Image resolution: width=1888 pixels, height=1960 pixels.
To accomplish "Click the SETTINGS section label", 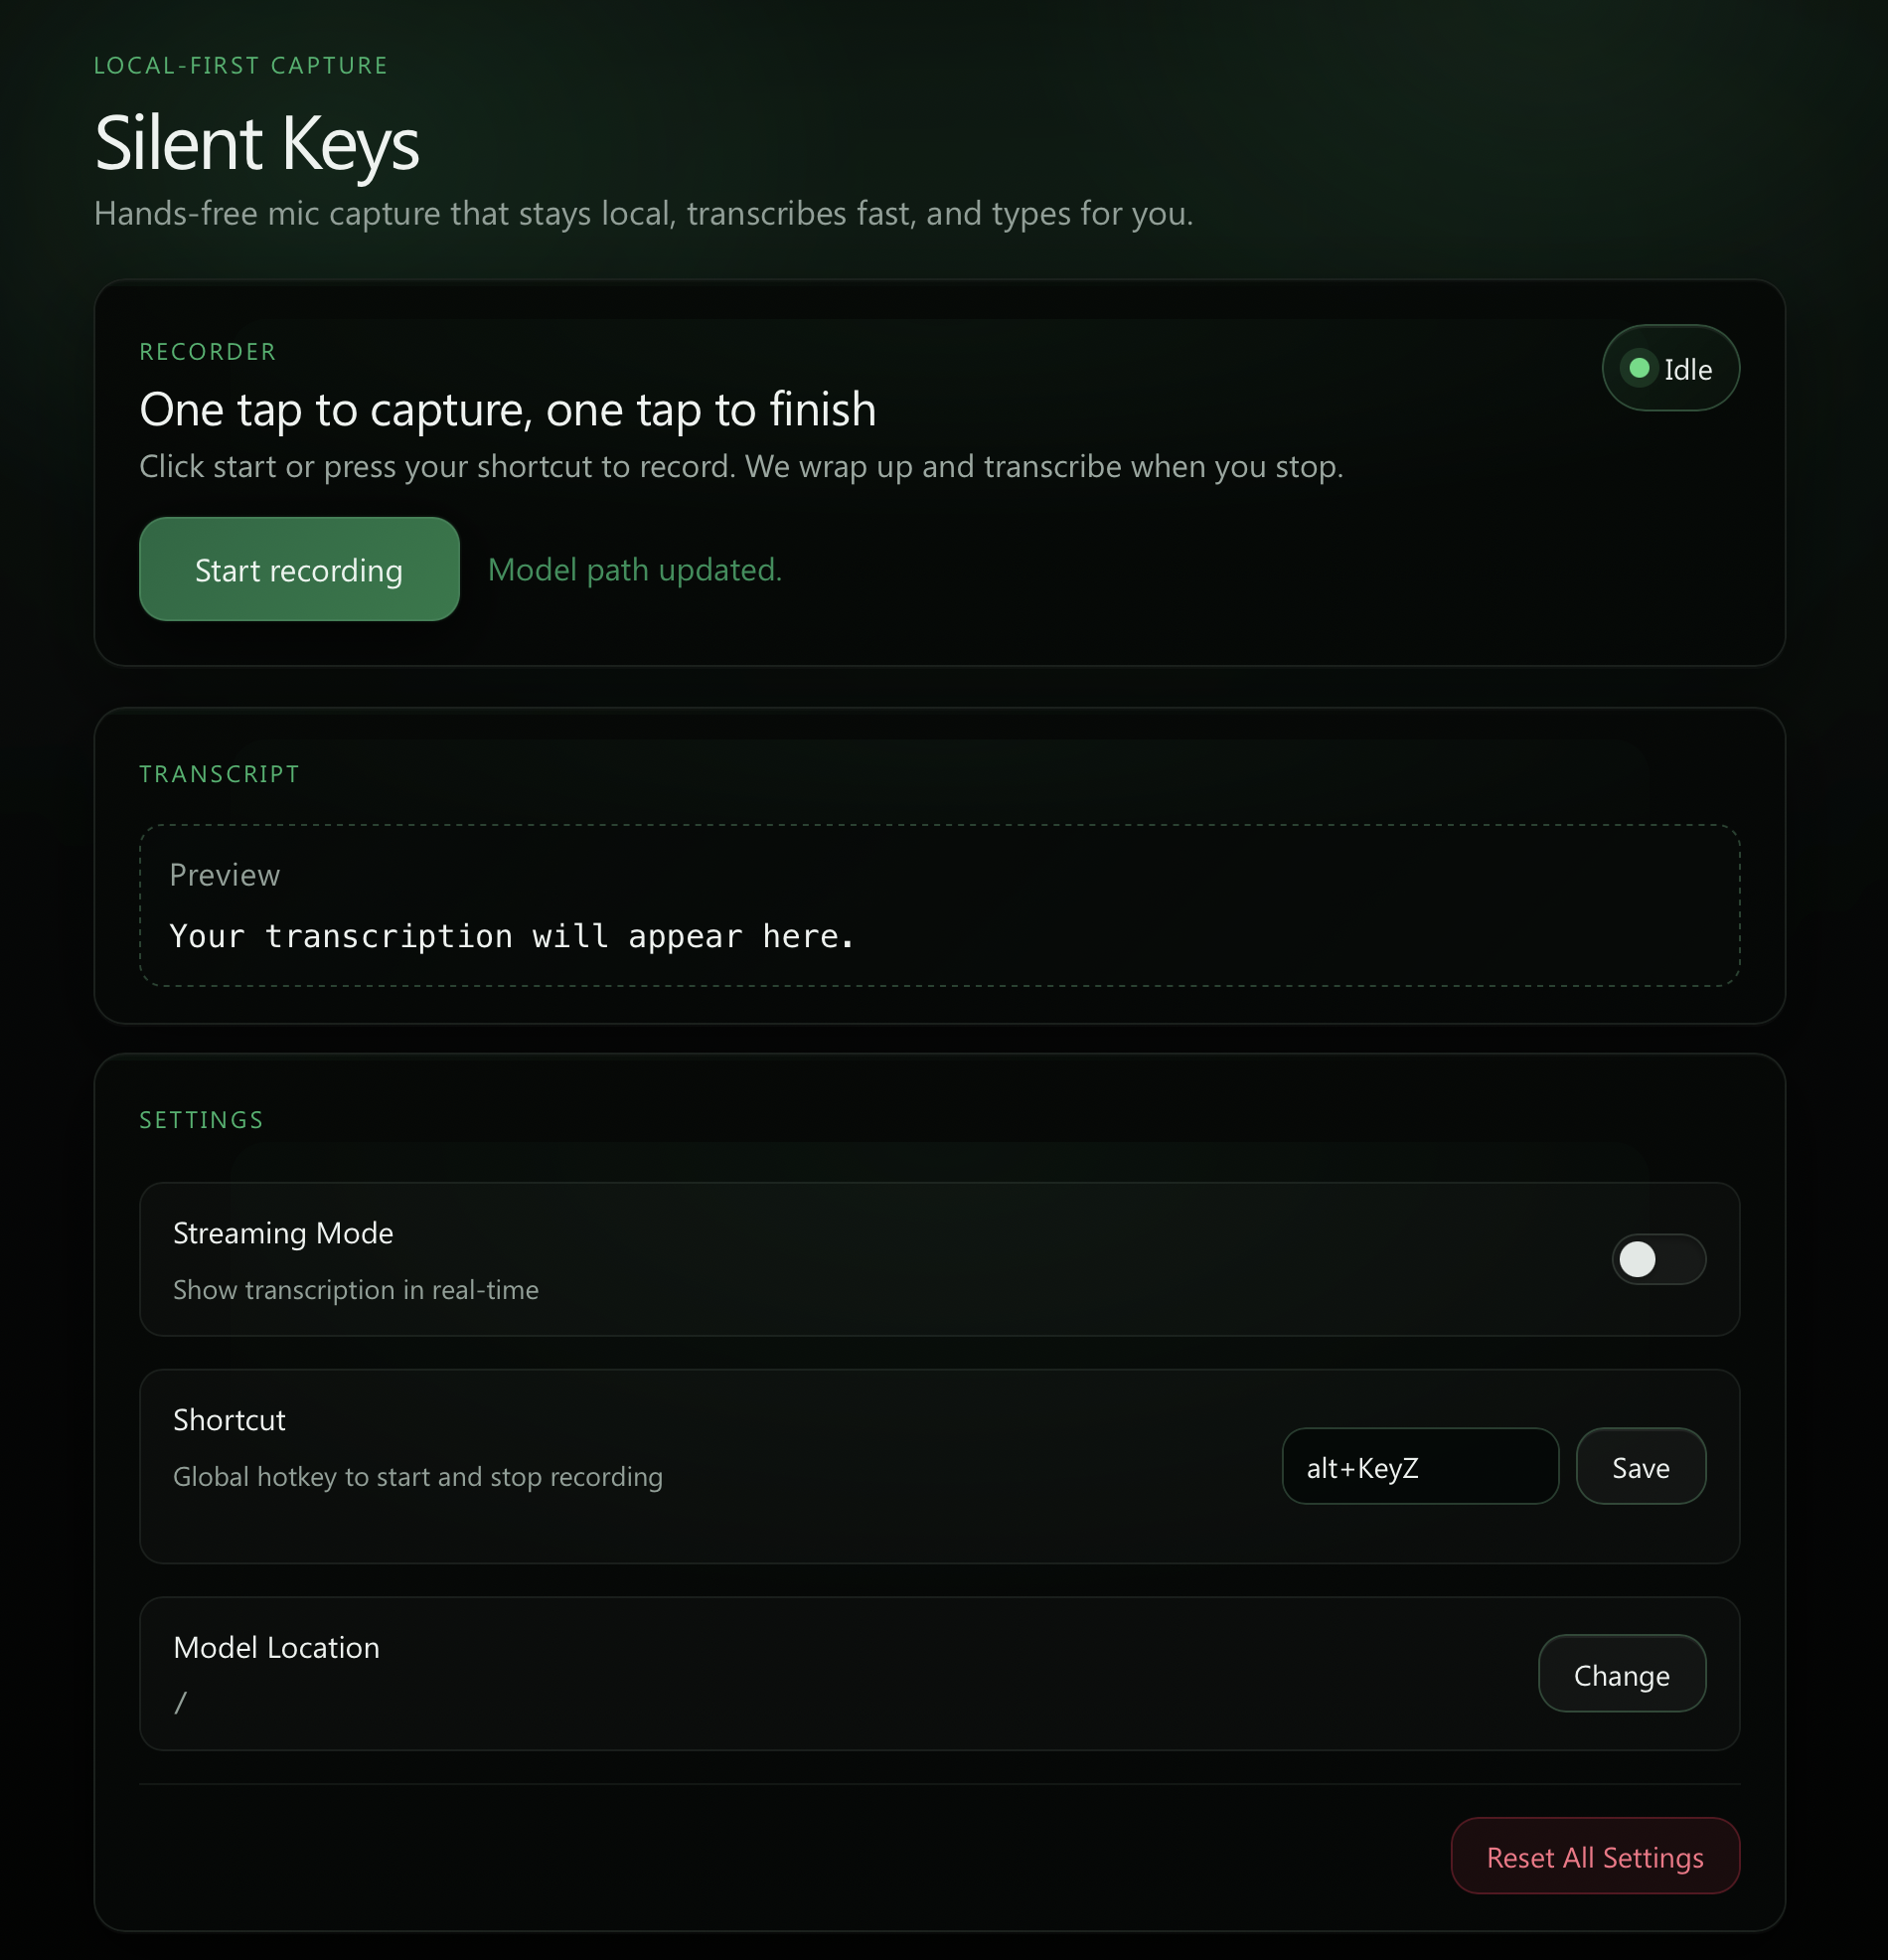I will [201, 1119].
